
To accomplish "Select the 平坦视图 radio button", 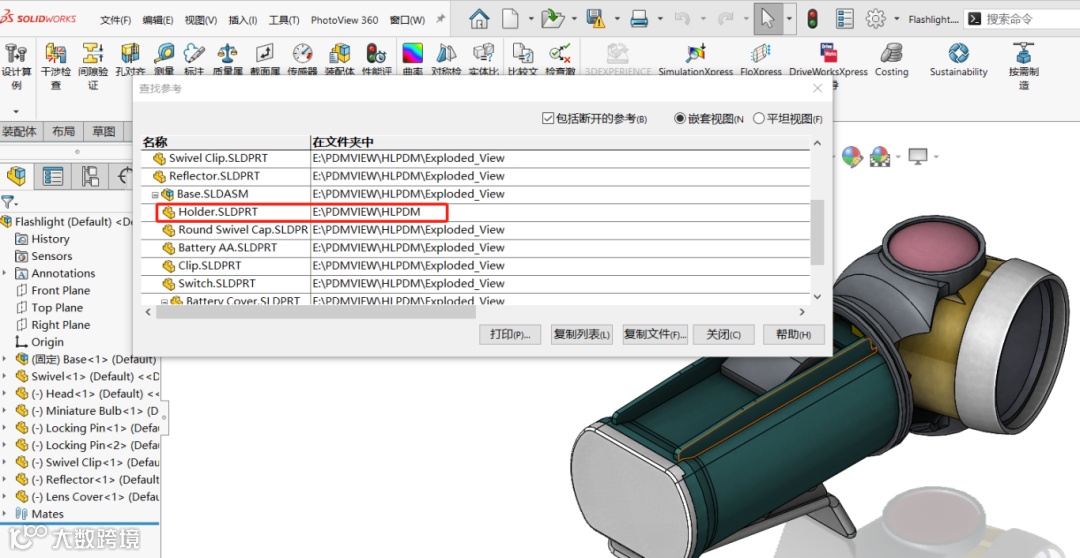I will pyautogui.click(x=759, y=118).
